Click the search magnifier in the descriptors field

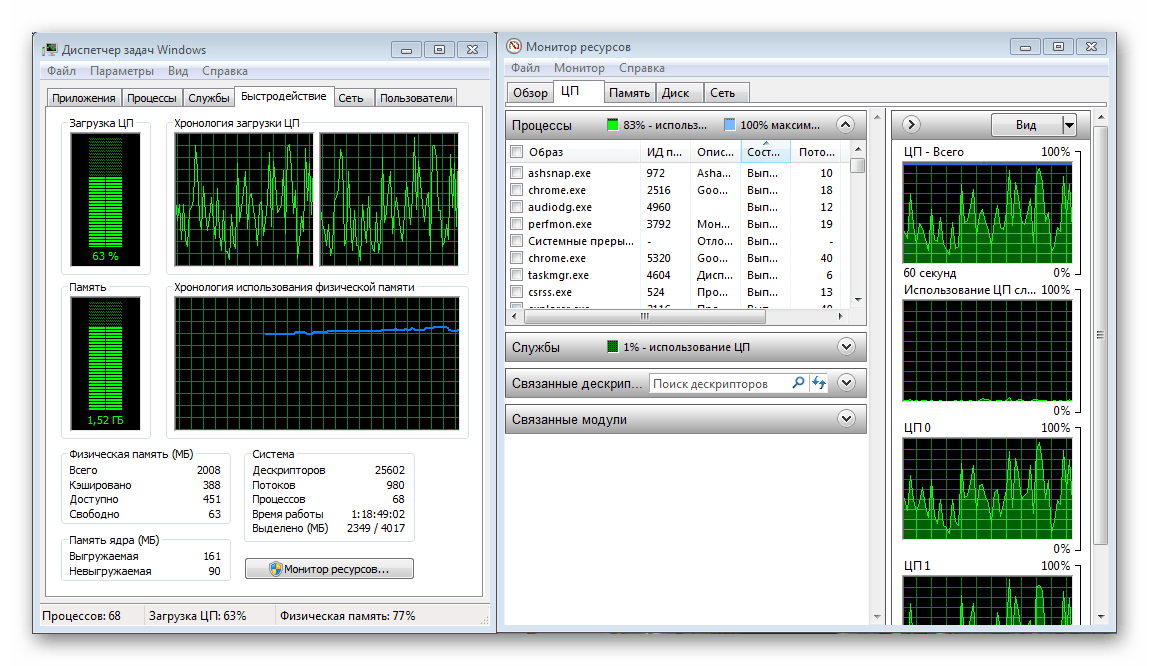pos(798,383)
